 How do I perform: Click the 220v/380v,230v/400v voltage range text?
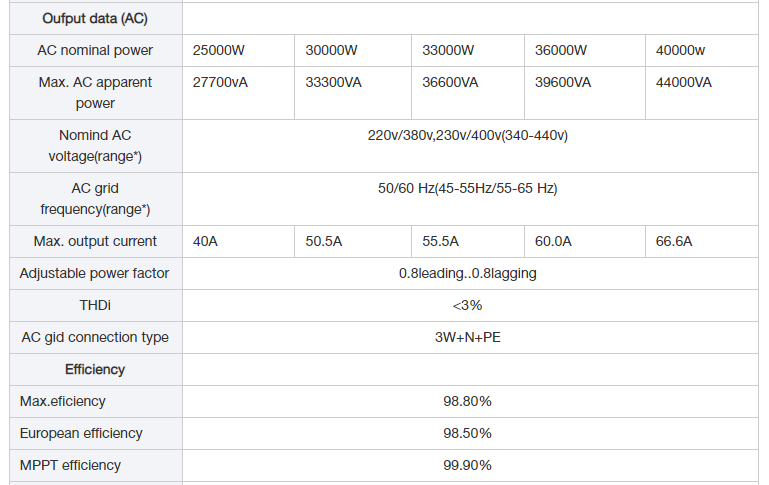tap(467, 135)
